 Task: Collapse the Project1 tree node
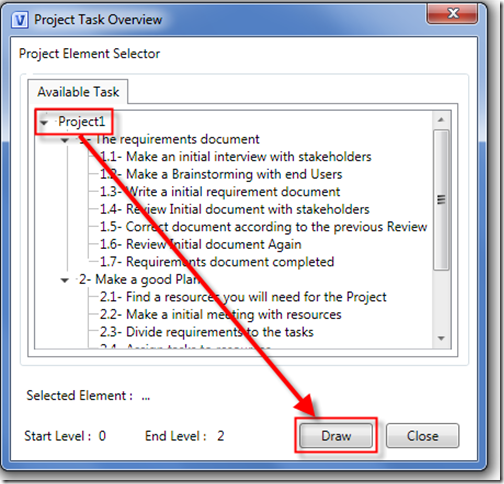[x=44, y=123]
